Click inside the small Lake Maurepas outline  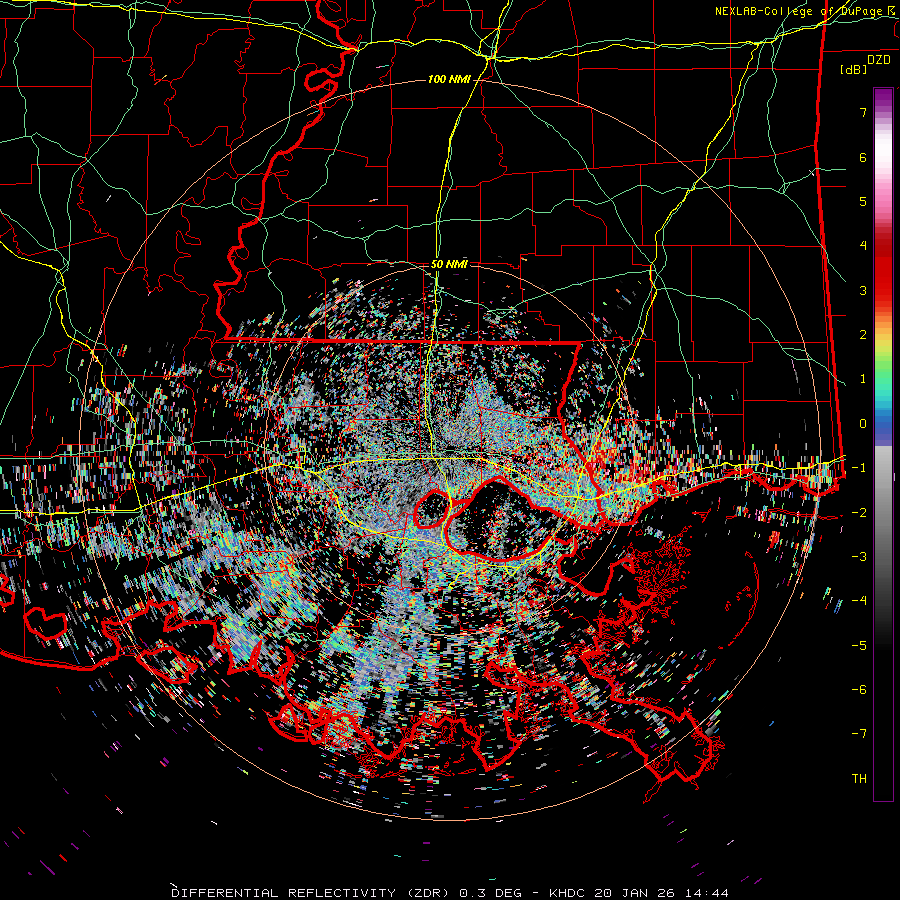click(x=432, y=510)
